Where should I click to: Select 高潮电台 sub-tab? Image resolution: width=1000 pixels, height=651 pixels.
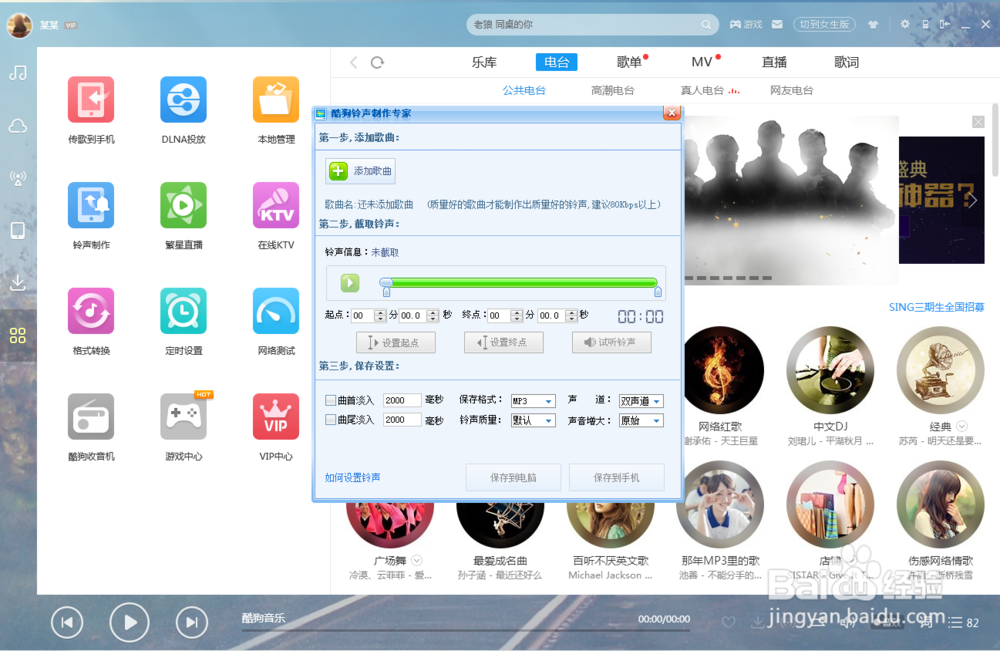tap(612, 91)
